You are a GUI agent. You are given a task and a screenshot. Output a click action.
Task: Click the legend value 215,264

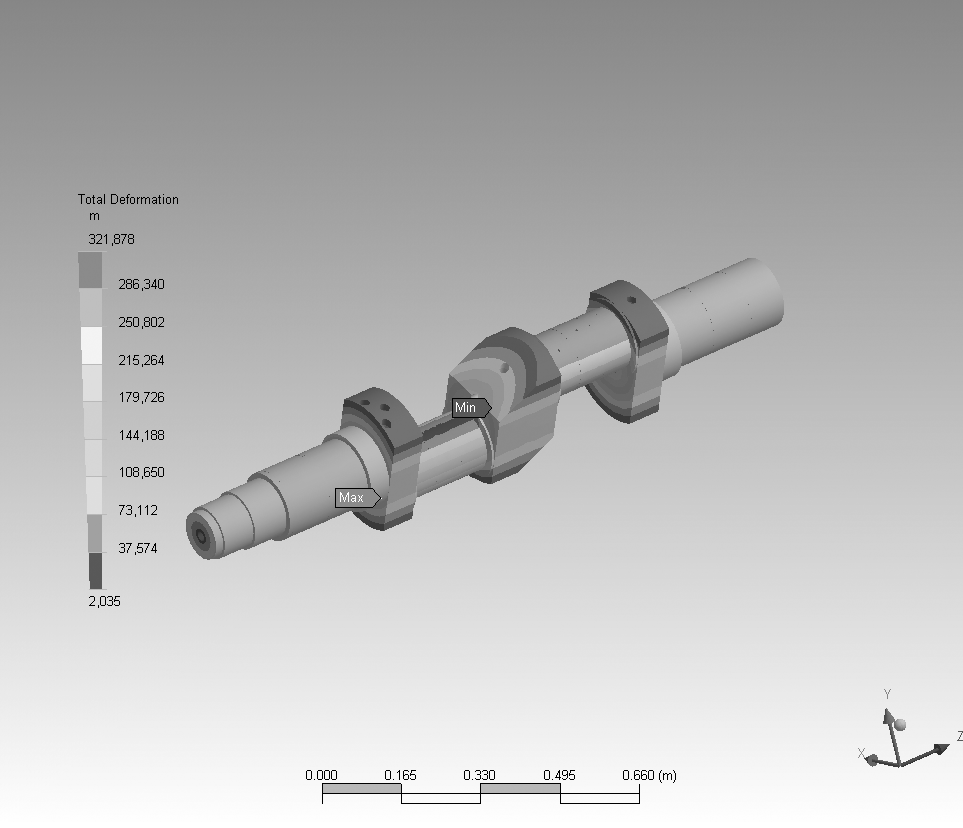pos(141,361)
